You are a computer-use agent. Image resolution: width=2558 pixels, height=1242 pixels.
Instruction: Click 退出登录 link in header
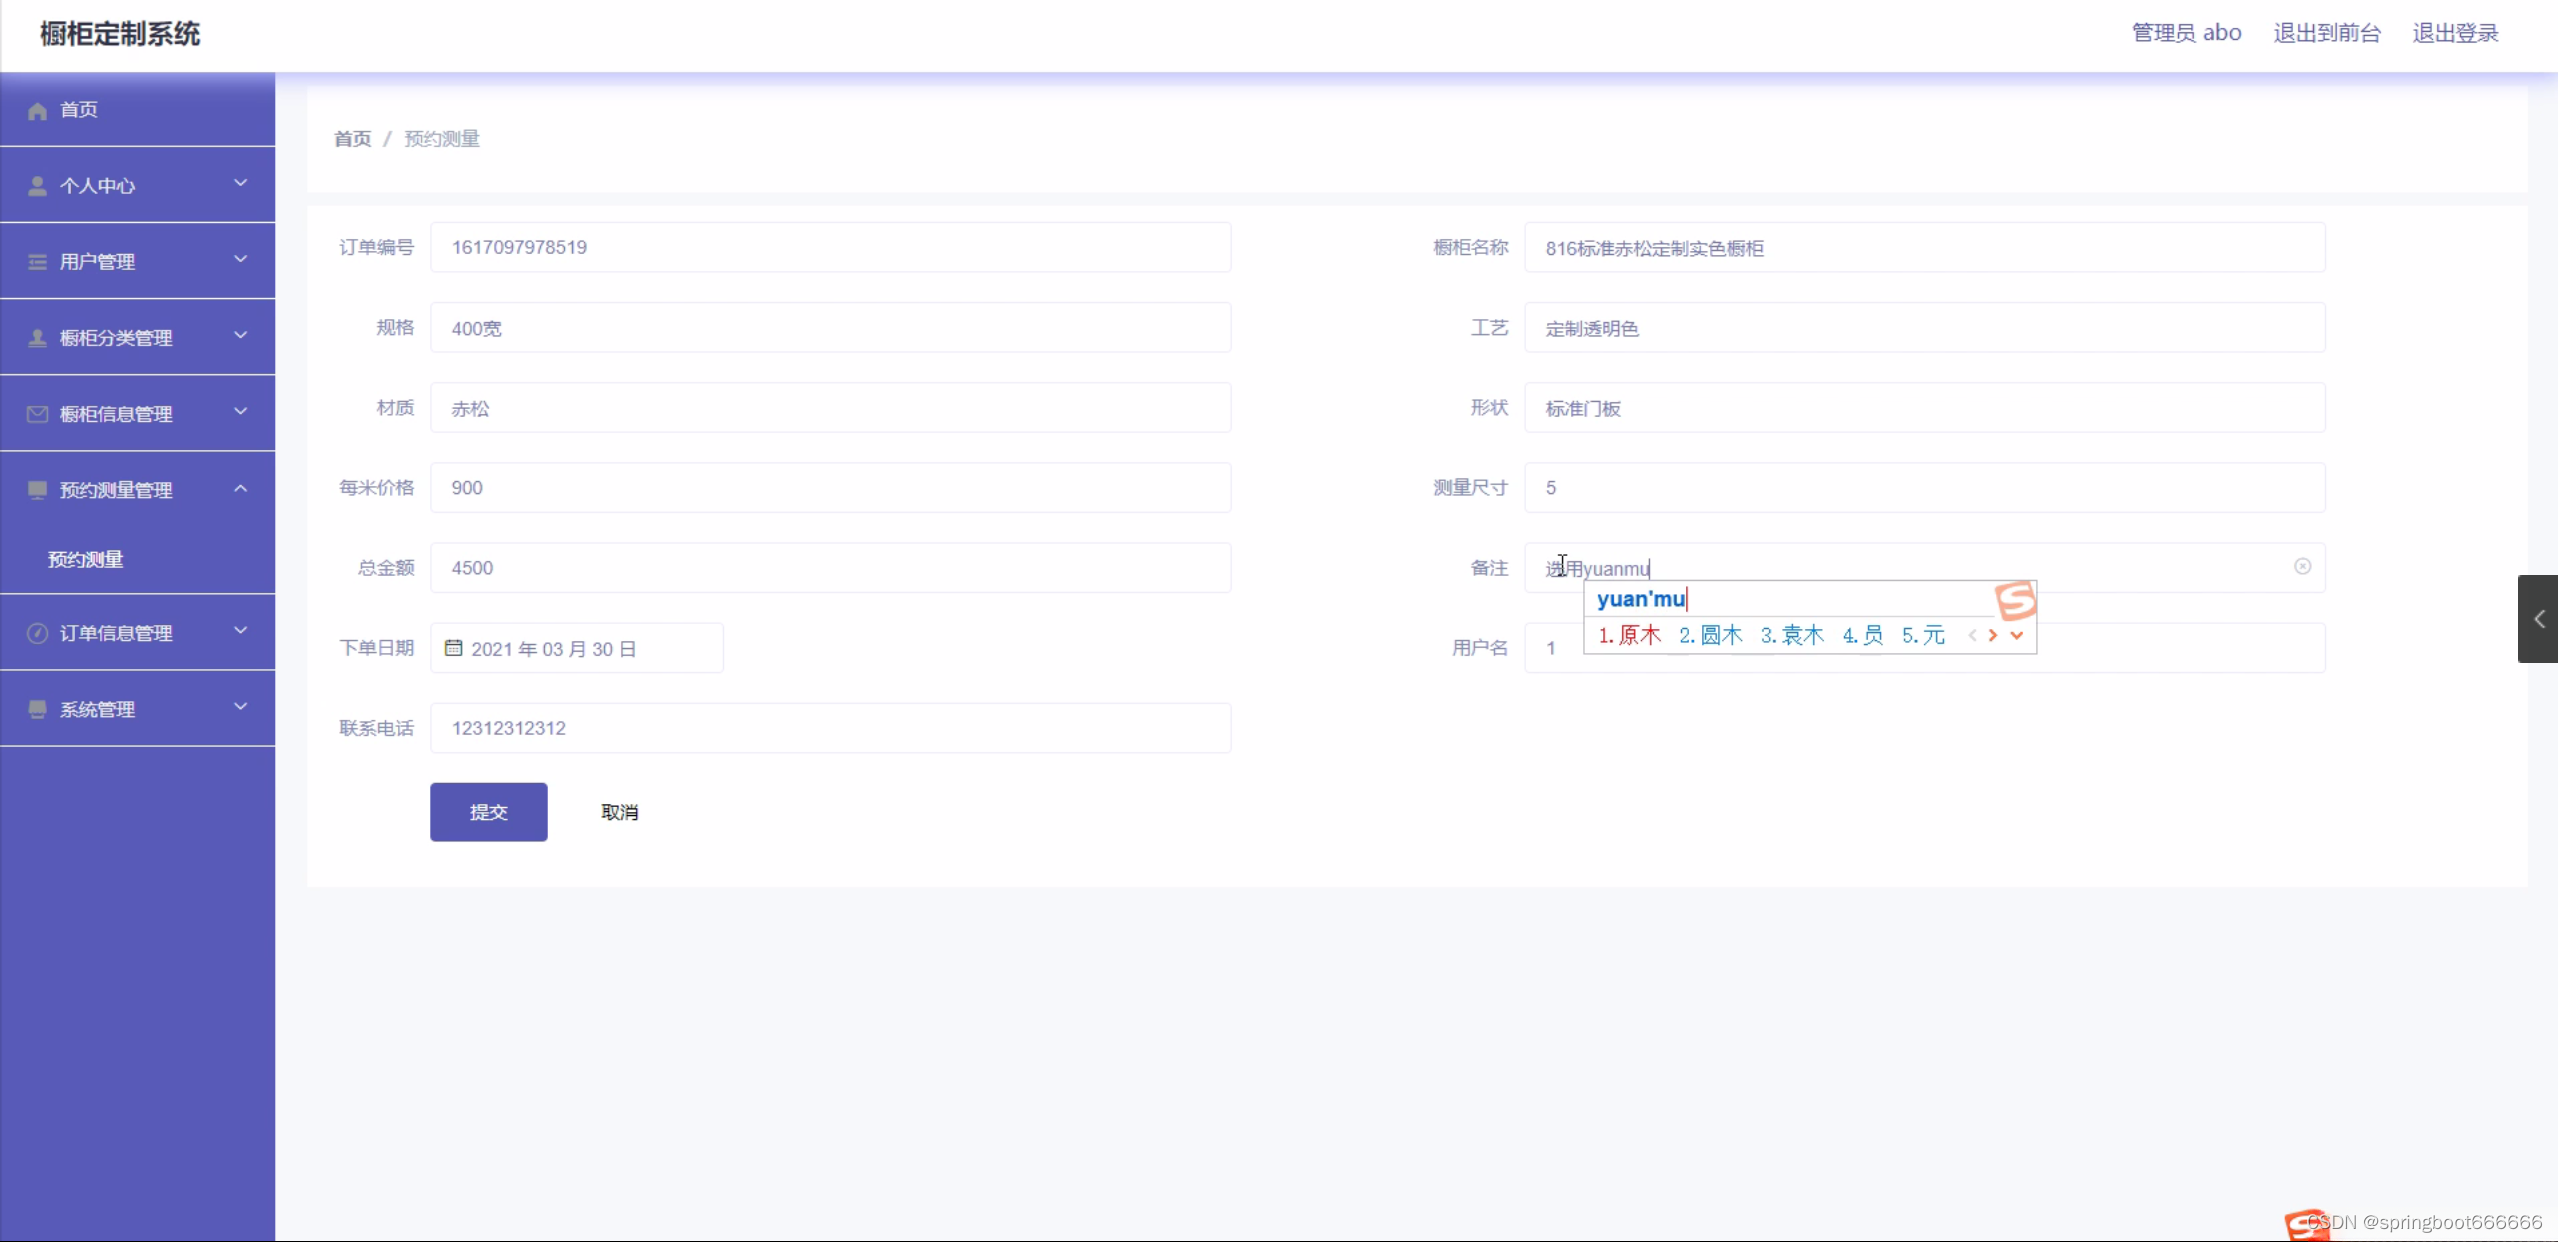[2455, 33]
